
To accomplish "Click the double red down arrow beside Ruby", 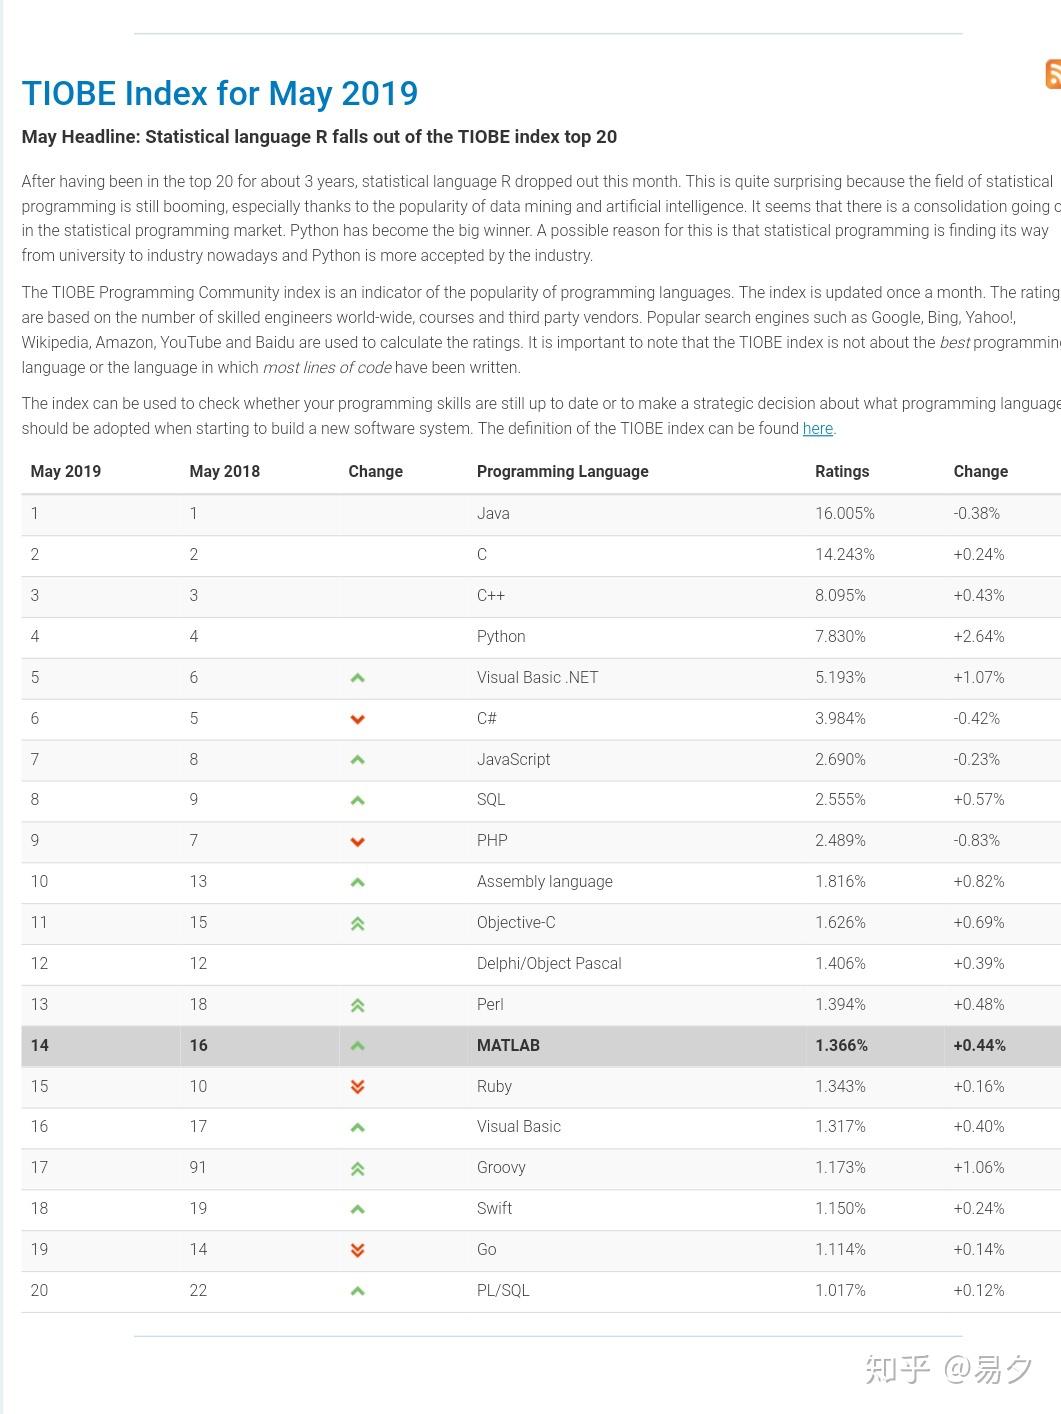I will point(357,1087).
